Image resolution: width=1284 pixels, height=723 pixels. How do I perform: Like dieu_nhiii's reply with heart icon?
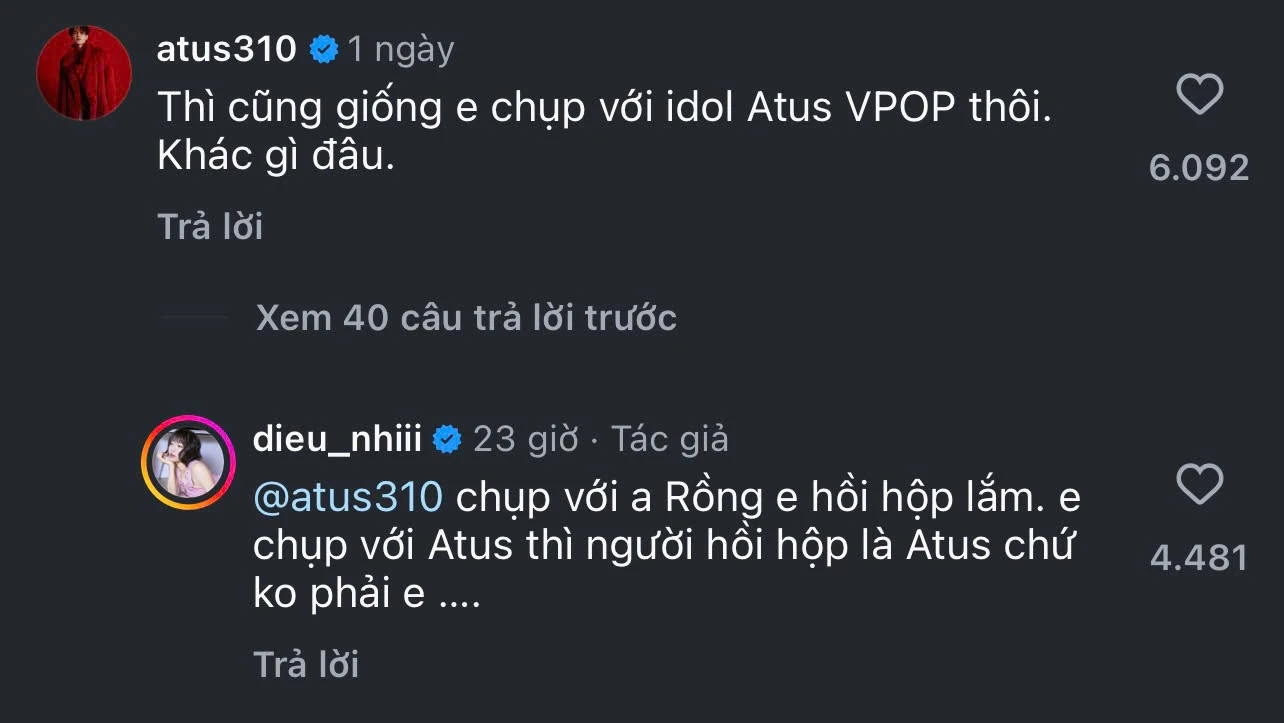tap(1199, 486)
